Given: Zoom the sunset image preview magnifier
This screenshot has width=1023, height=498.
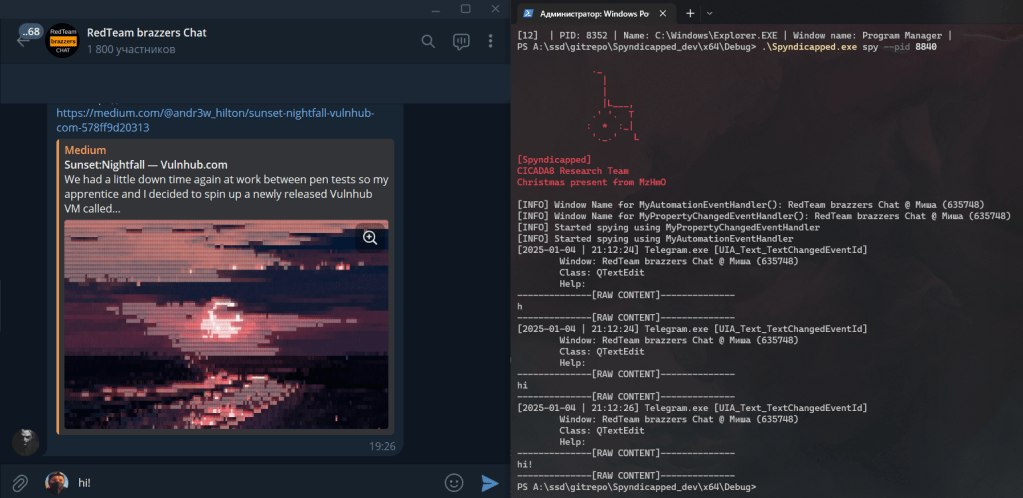Looking at the screenshot, I should tap(370, 238).
